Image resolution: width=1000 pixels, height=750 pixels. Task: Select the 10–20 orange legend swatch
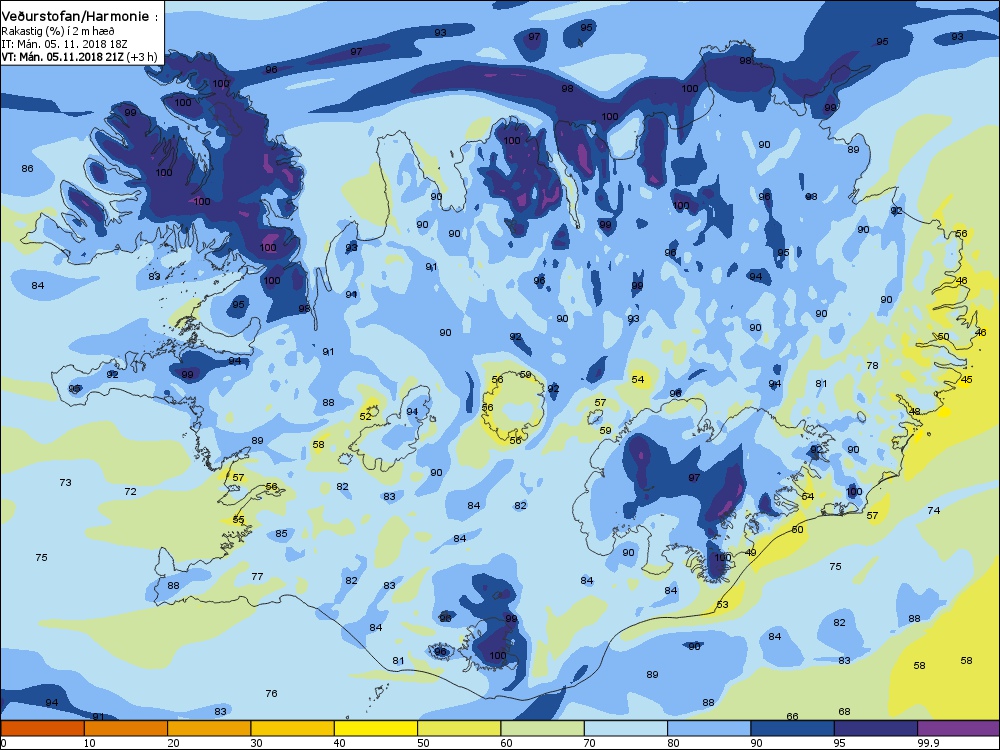[x=126, y=728]
